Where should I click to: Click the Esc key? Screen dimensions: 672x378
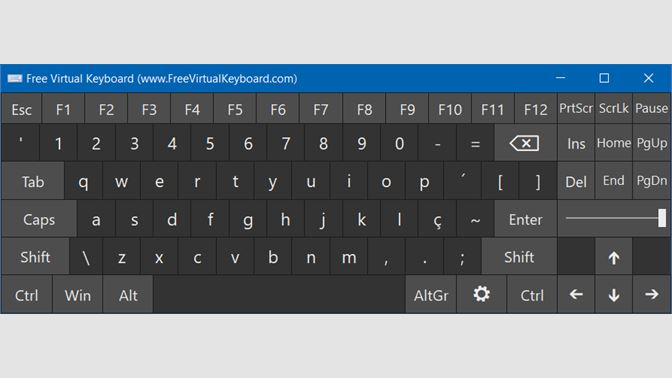pos(21,109)
